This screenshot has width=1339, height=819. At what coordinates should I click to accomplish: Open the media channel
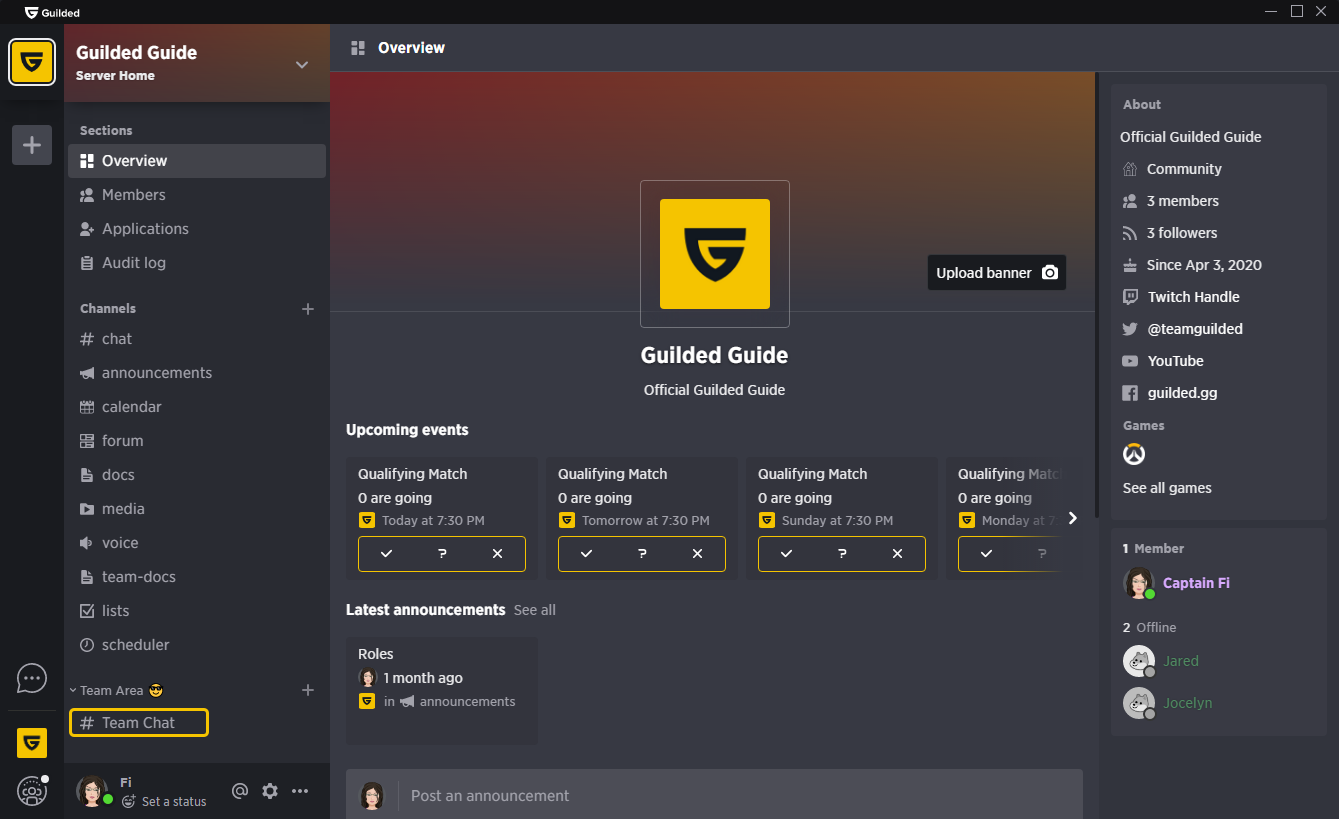point(197,509)
